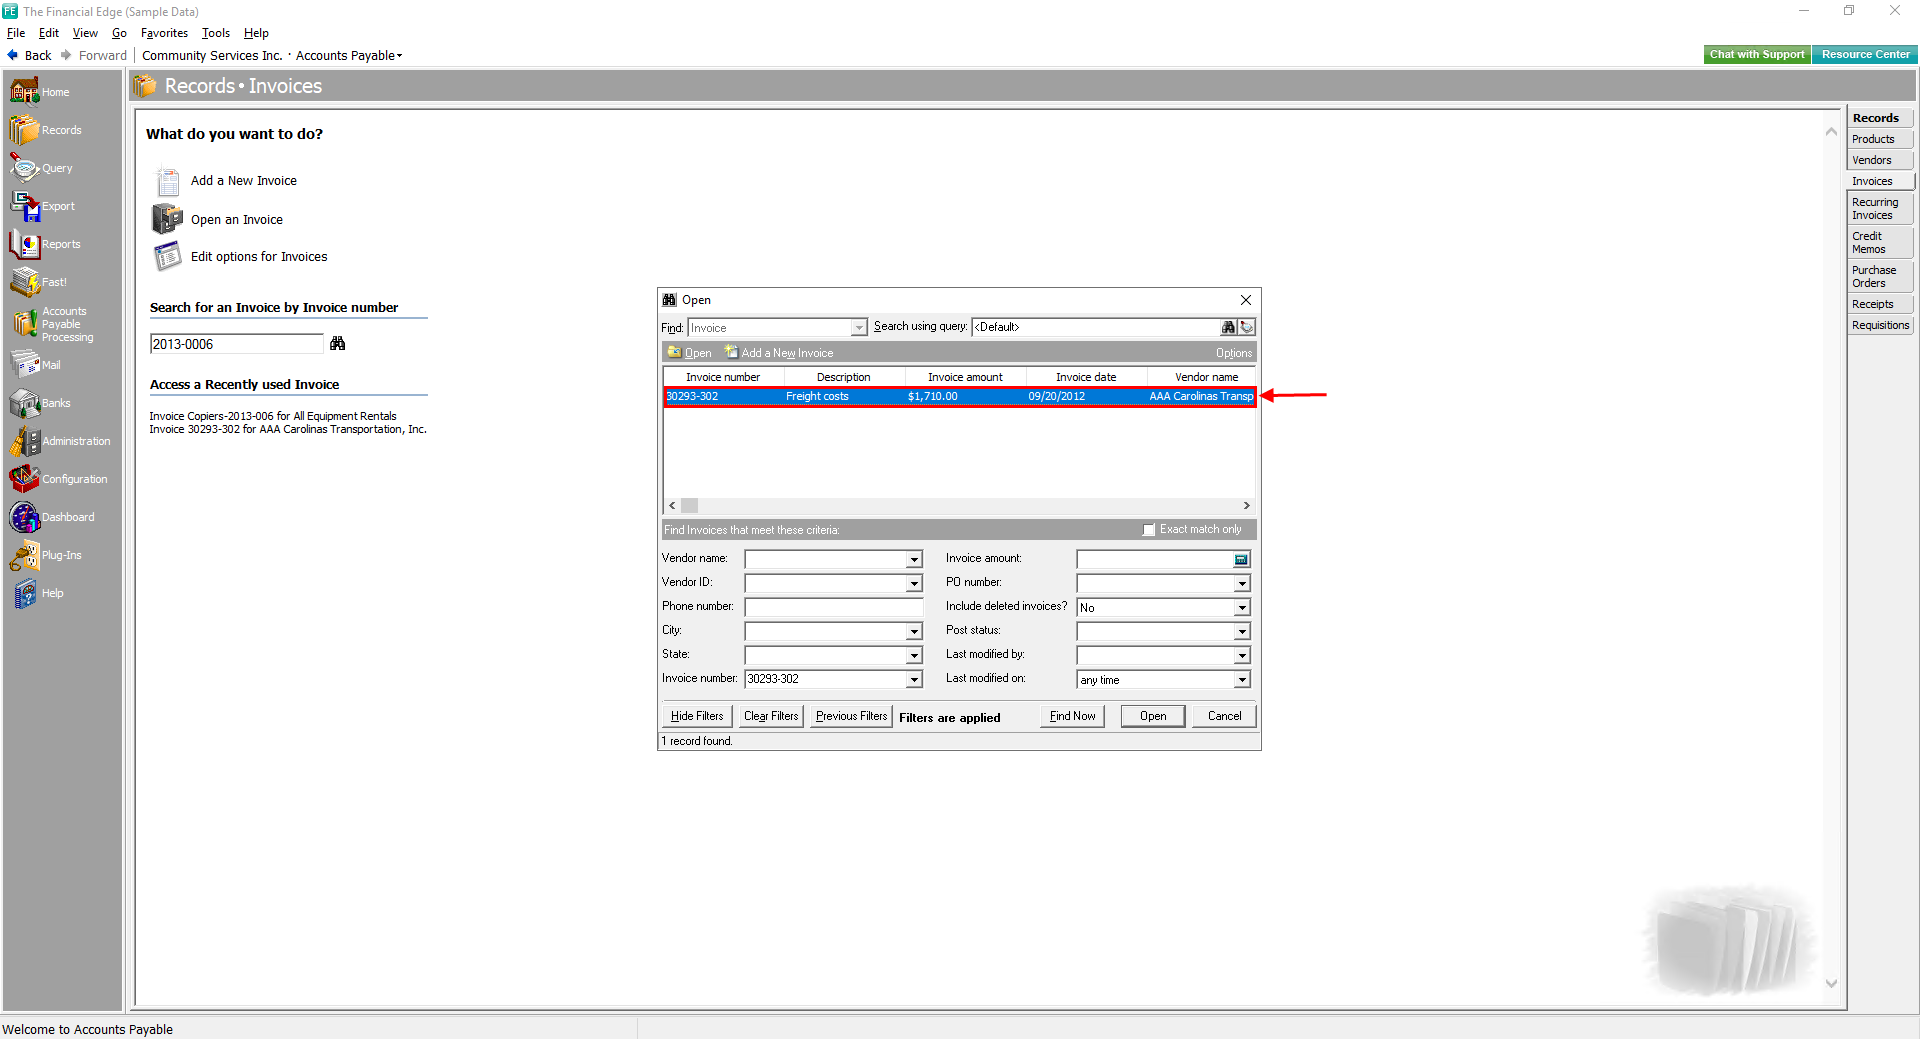
Task: Open the Include deleted invoices dropdown
Action: pyautogui.click(x=1242, y=608)
